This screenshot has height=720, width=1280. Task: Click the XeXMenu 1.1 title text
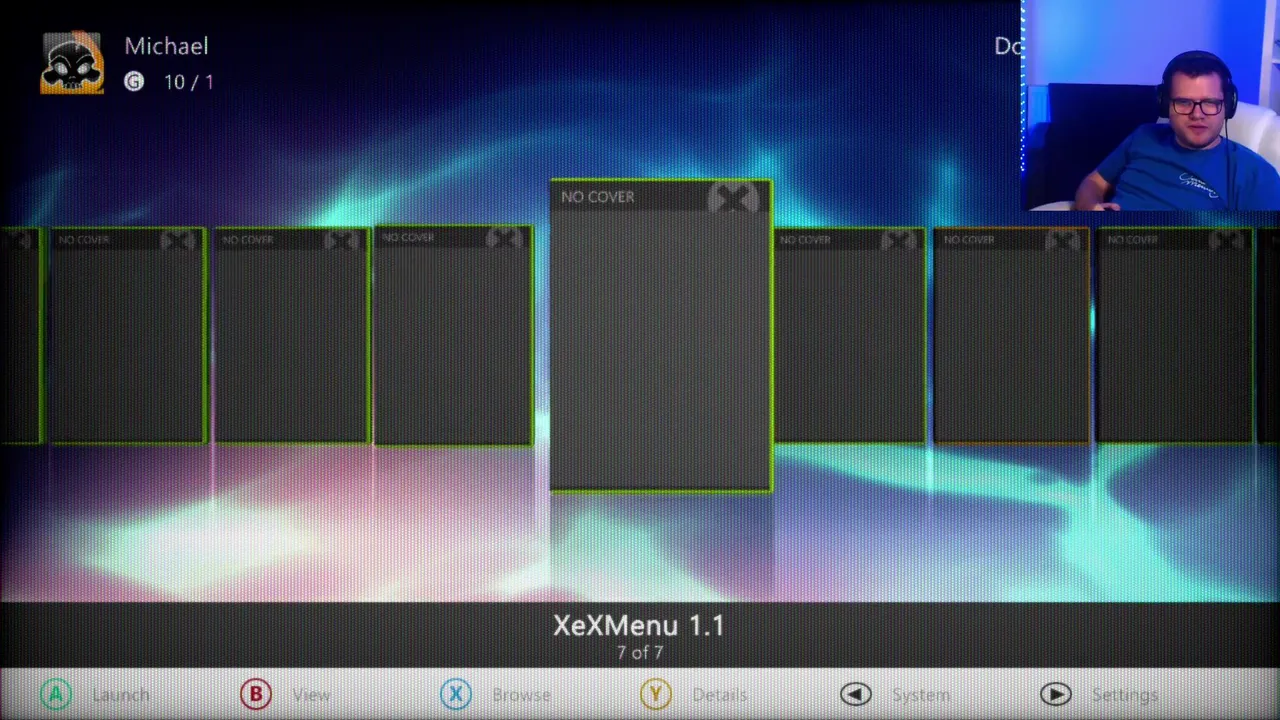pos(639,626)
